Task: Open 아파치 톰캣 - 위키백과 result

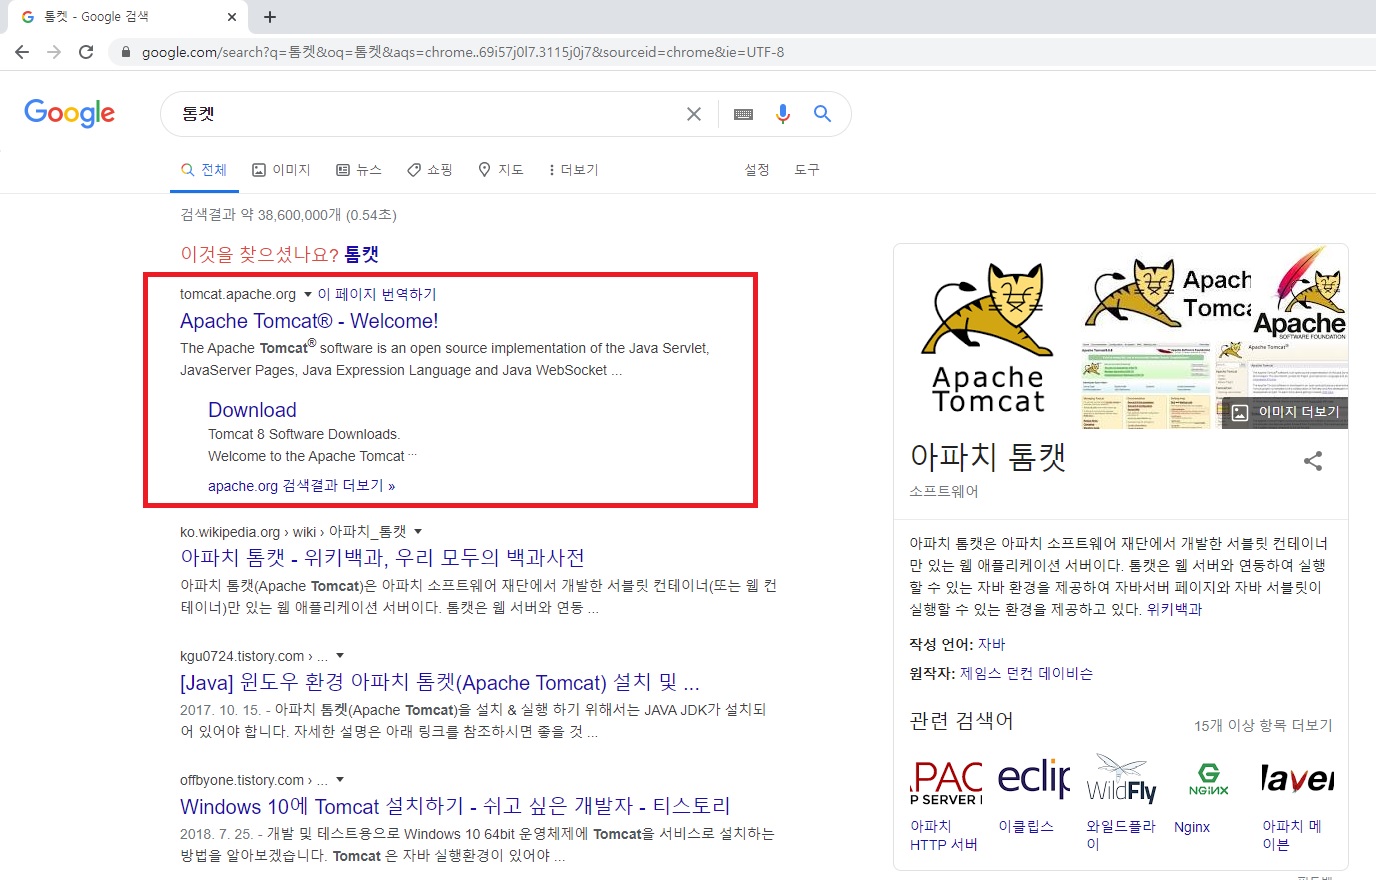Action: tap(382, 558)
